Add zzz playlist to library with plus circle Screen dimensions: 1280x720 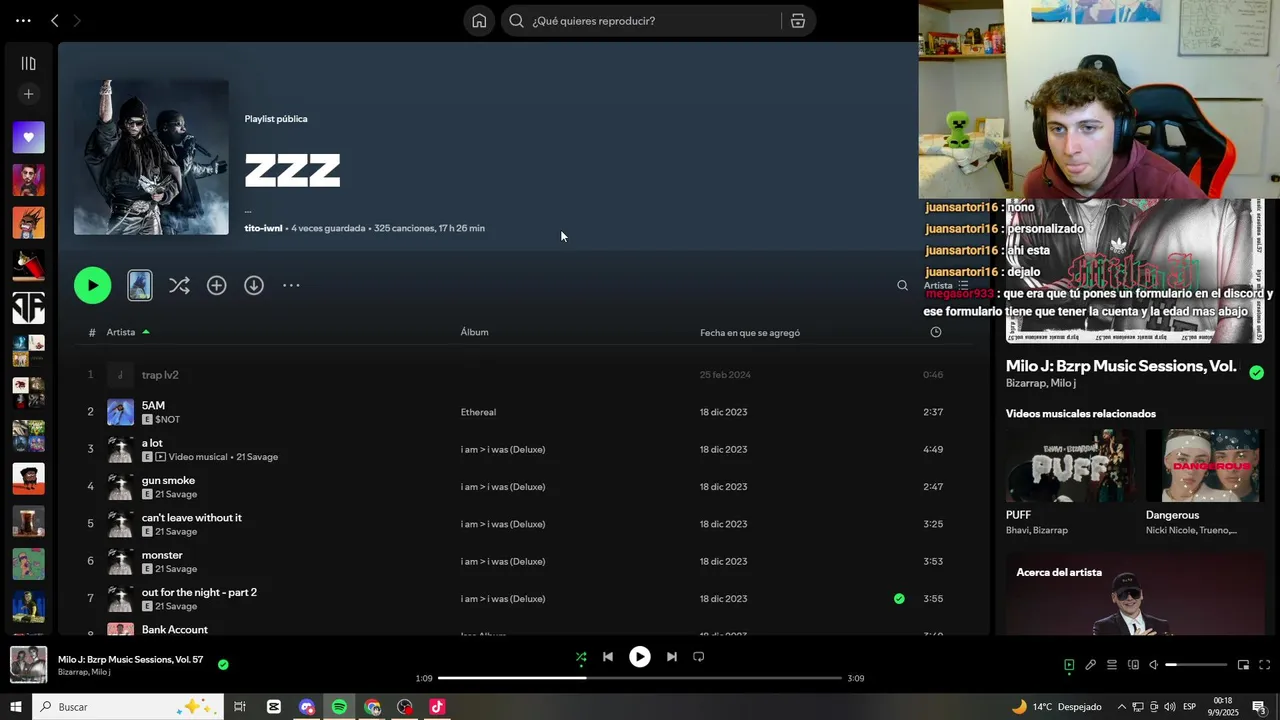coord(217,285)
